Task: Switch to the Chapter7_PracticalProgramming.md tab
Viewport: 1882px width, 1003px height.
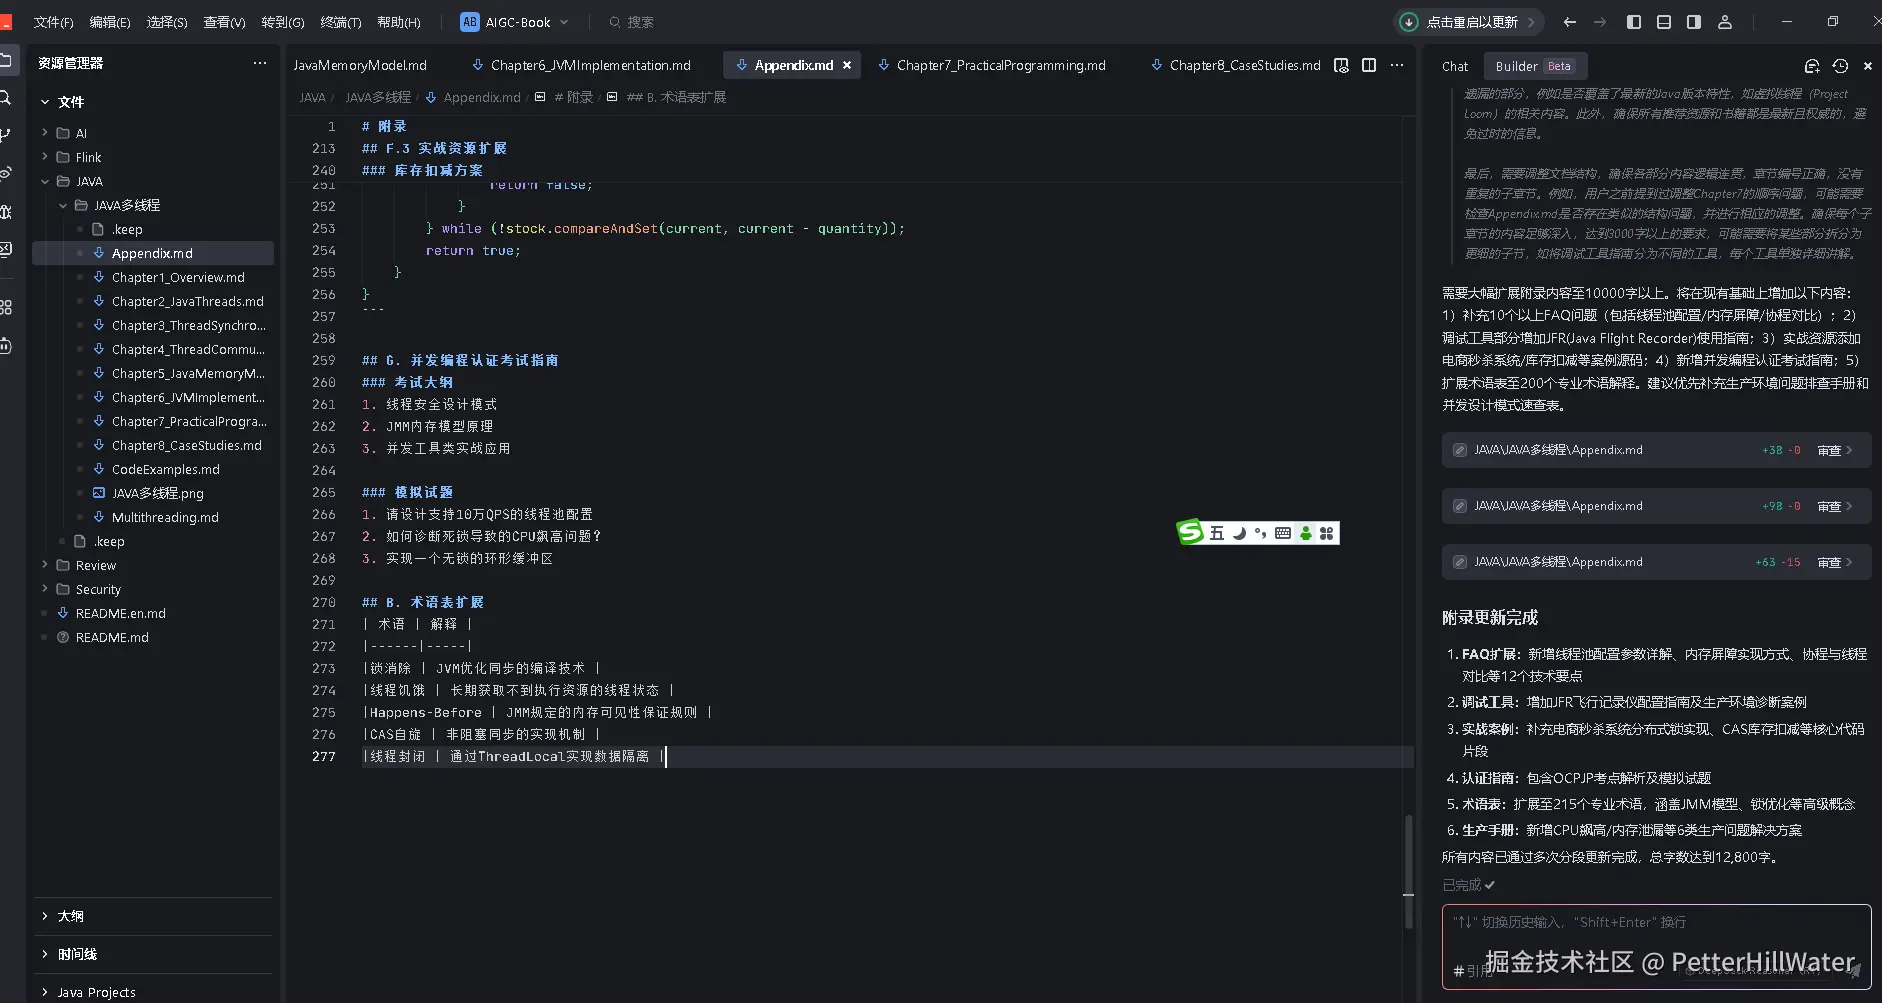Action: (x=1001, y=65)
